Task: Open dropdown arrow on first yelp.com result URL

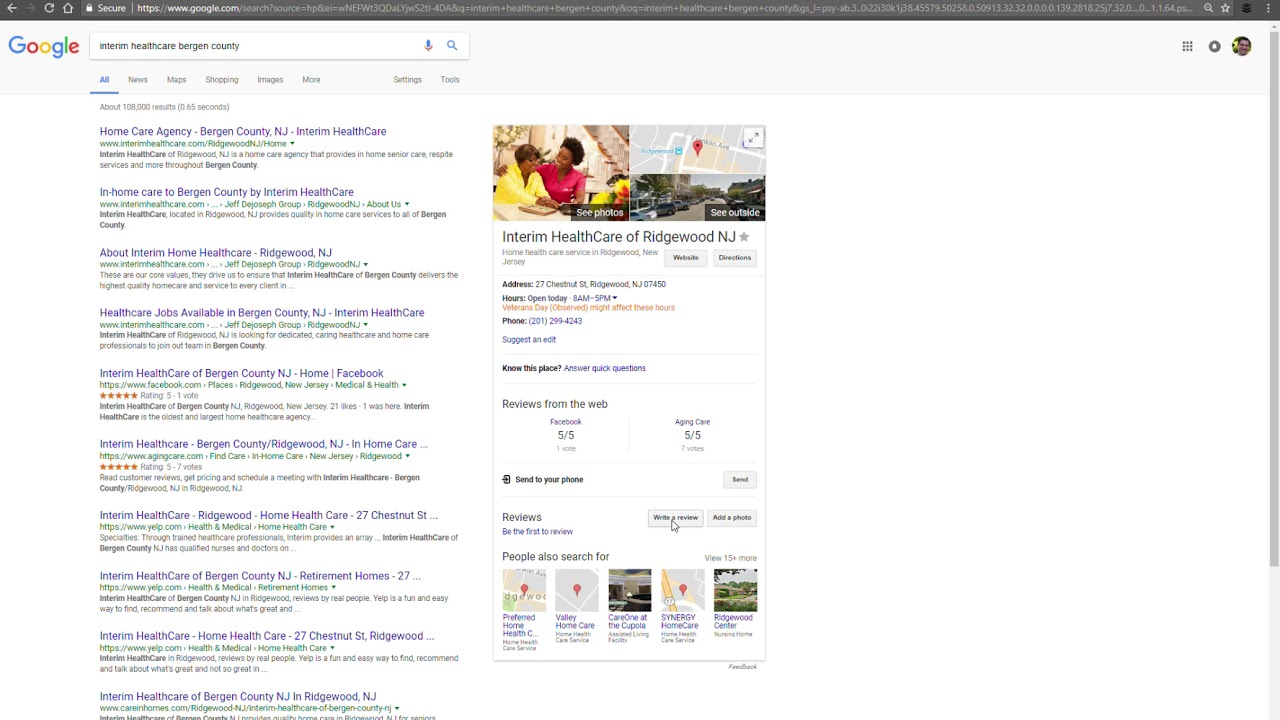Action: click(x=332, y=527)
